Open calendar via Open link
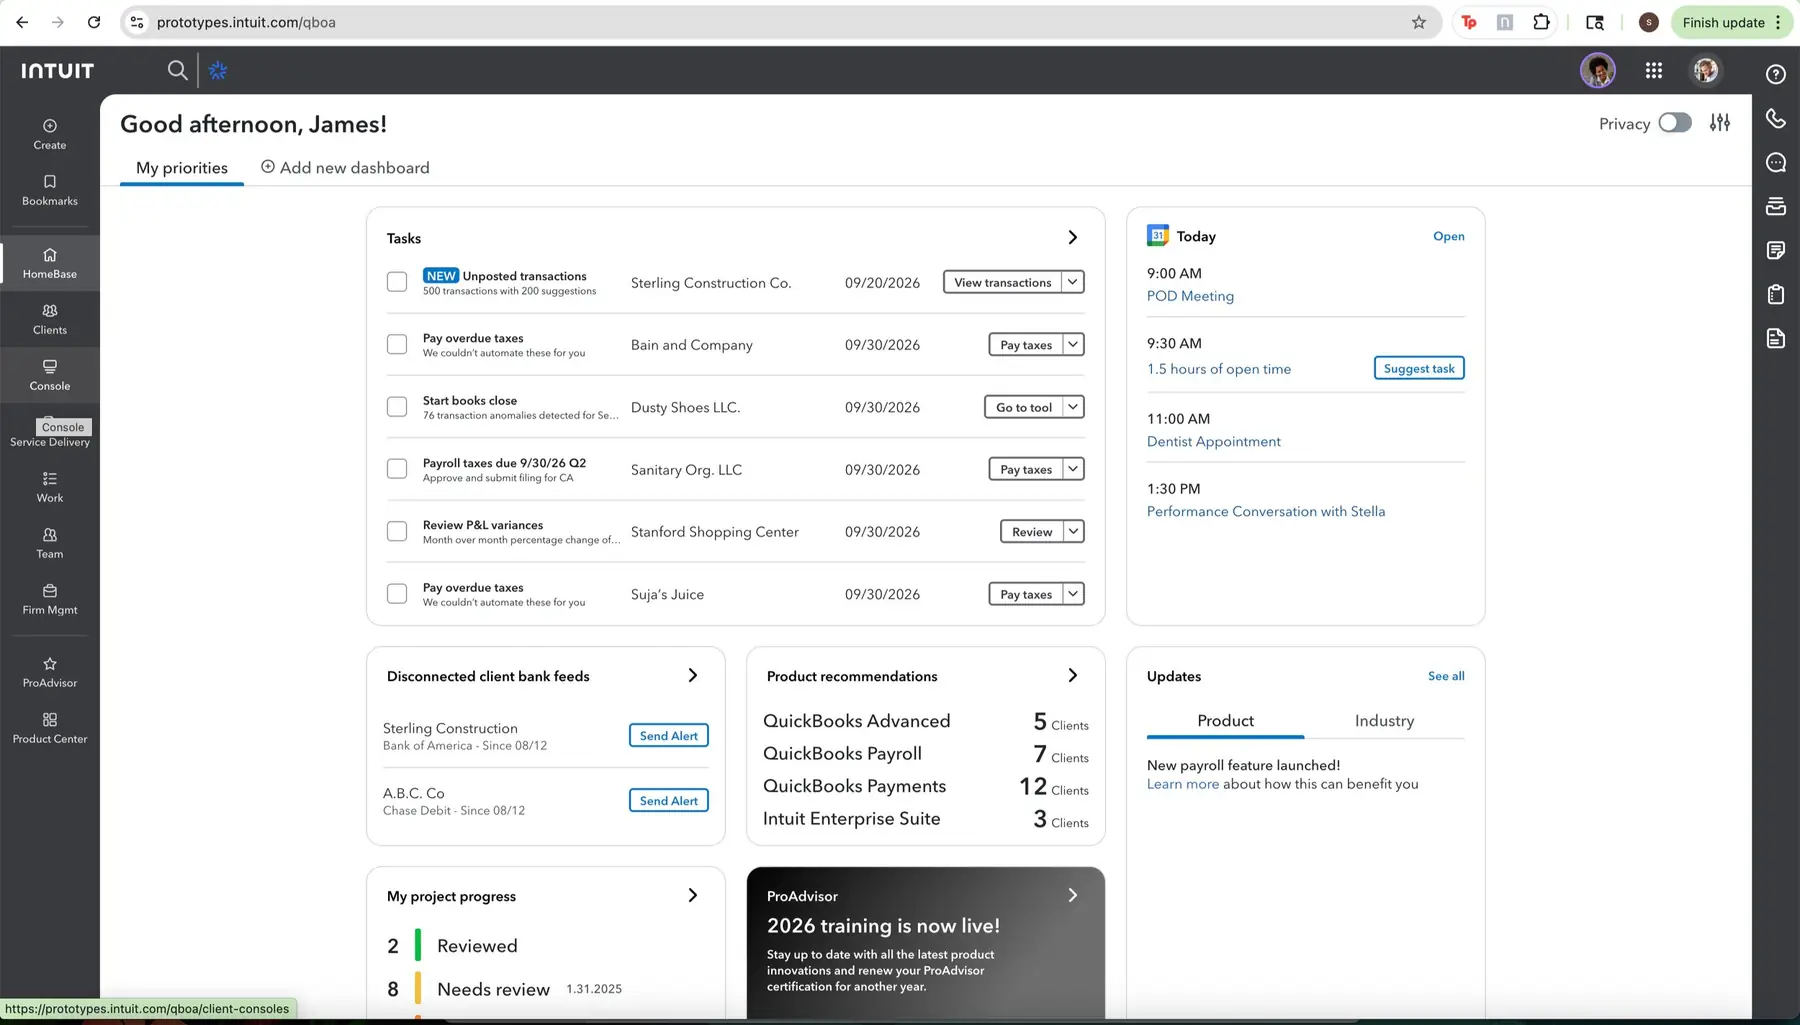Viewport: 1800px width, 1025px height. pyautogui.click(x=1448, y=236)
